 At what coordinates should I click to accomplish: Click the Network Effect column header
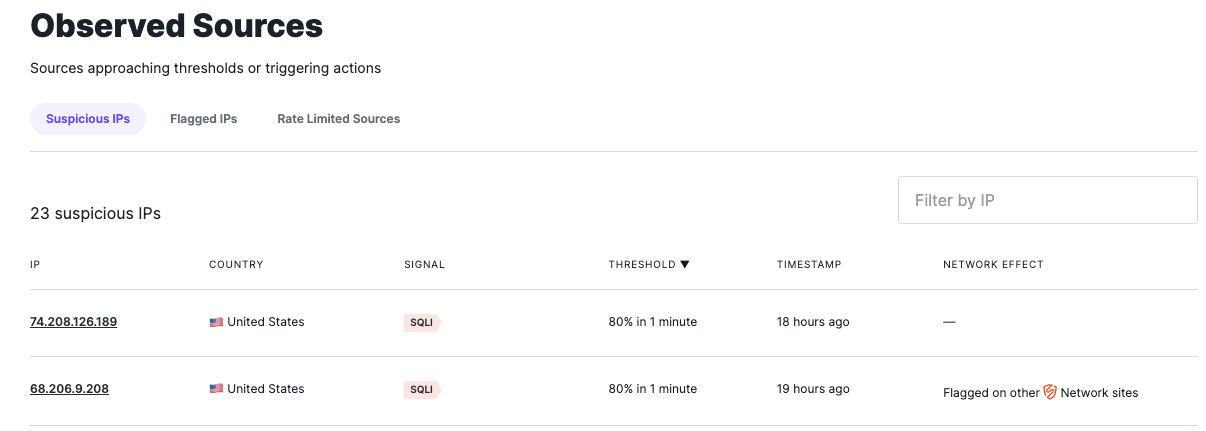(x=993, y=265)
